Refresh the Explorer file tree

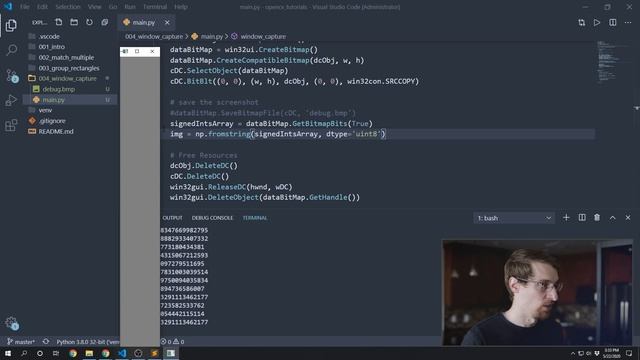[89, 22]
